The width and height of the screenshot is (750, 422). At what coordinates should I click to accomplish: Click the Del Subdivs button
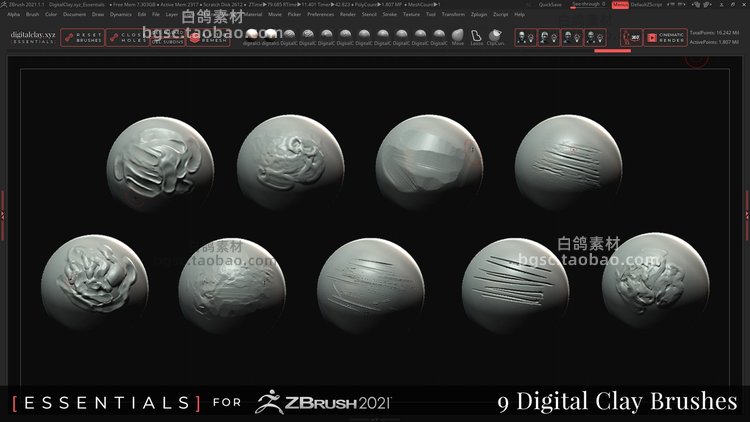click(167, 42)
